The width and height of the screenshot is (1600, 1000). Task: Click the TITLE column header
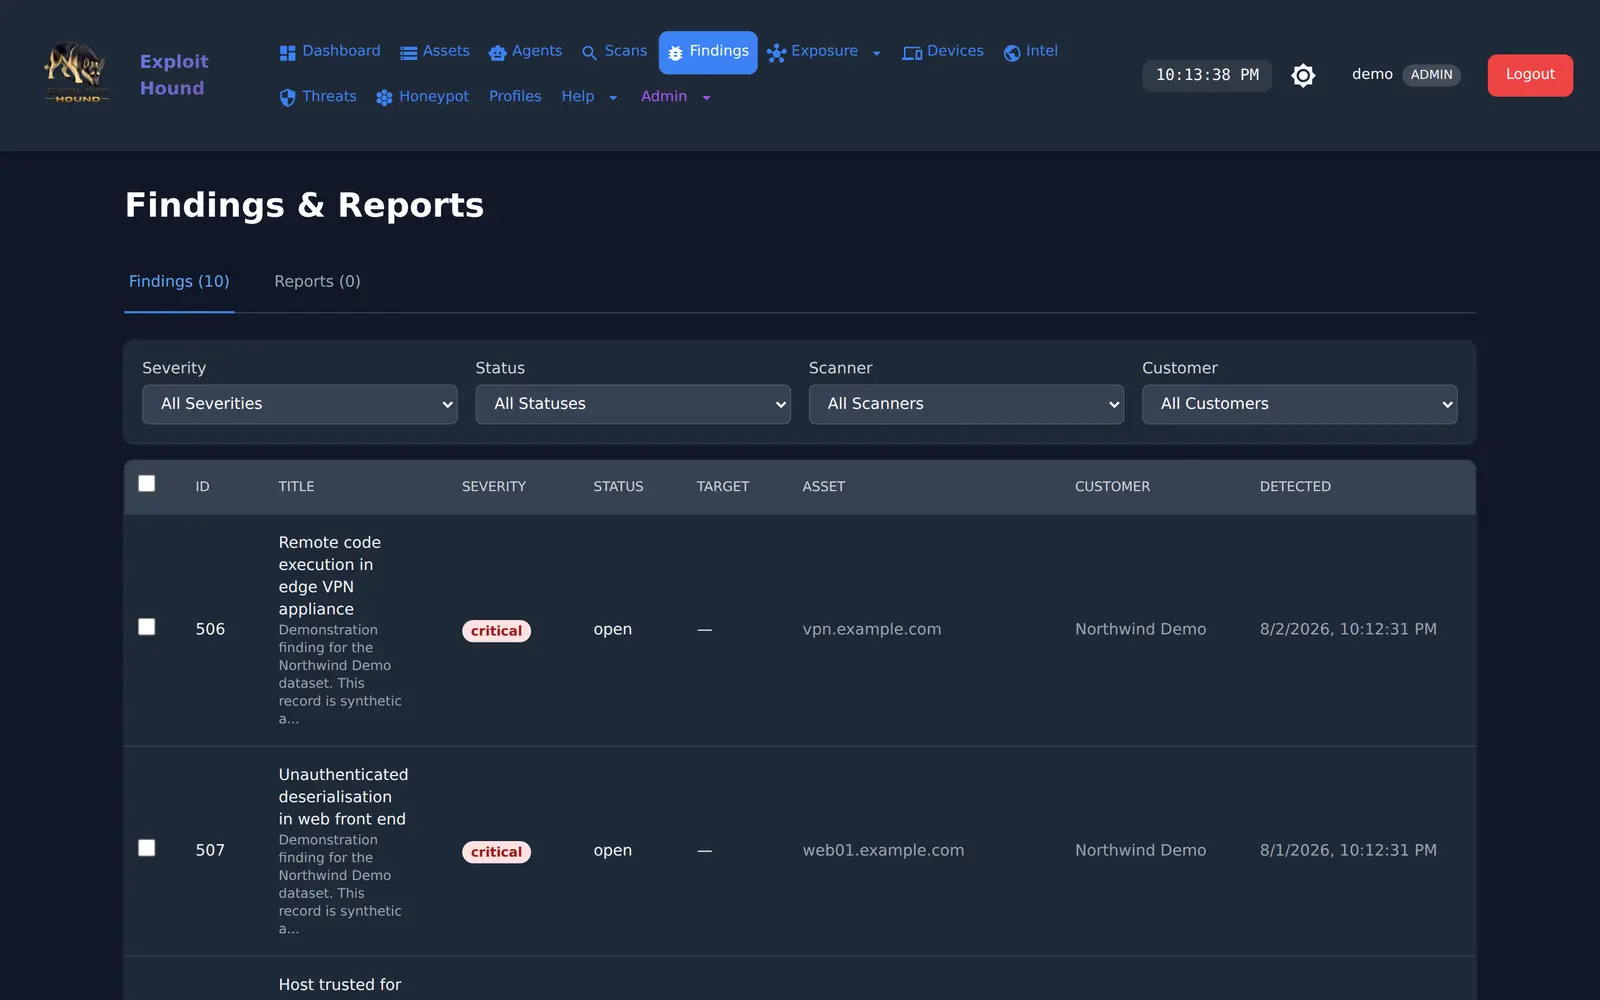[x=296, y=487]
